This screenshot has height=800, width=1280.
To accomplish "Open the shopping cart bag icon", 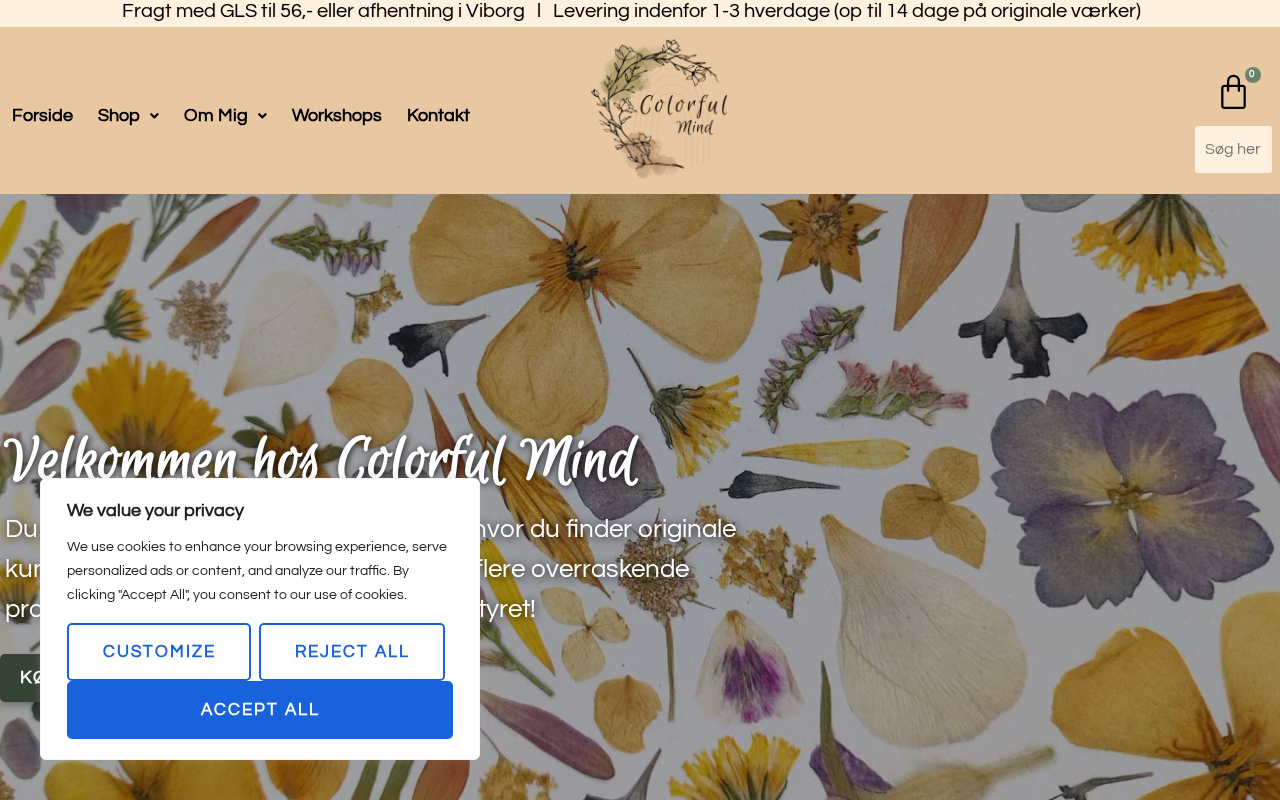I will click(1233, 93).
